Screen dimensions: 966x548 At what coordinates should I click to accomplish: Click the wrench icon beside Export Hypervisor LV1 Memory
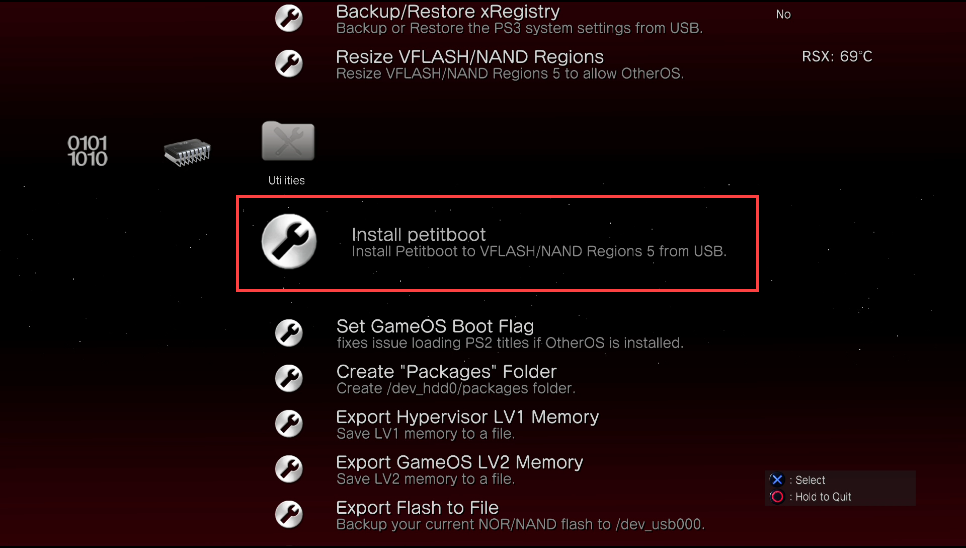(289, 424)
